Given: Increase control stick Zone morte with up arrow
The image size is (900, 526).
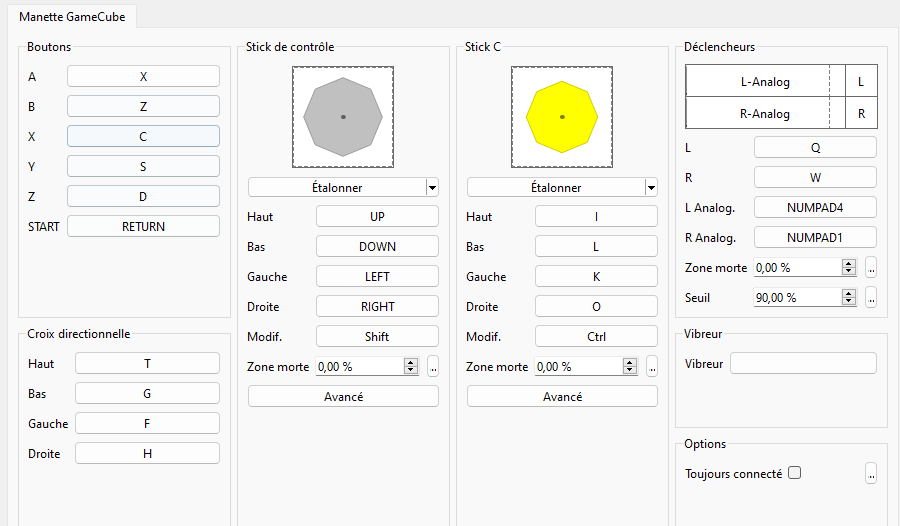Looking at the screenshot, I should click(x=411, y=362).
